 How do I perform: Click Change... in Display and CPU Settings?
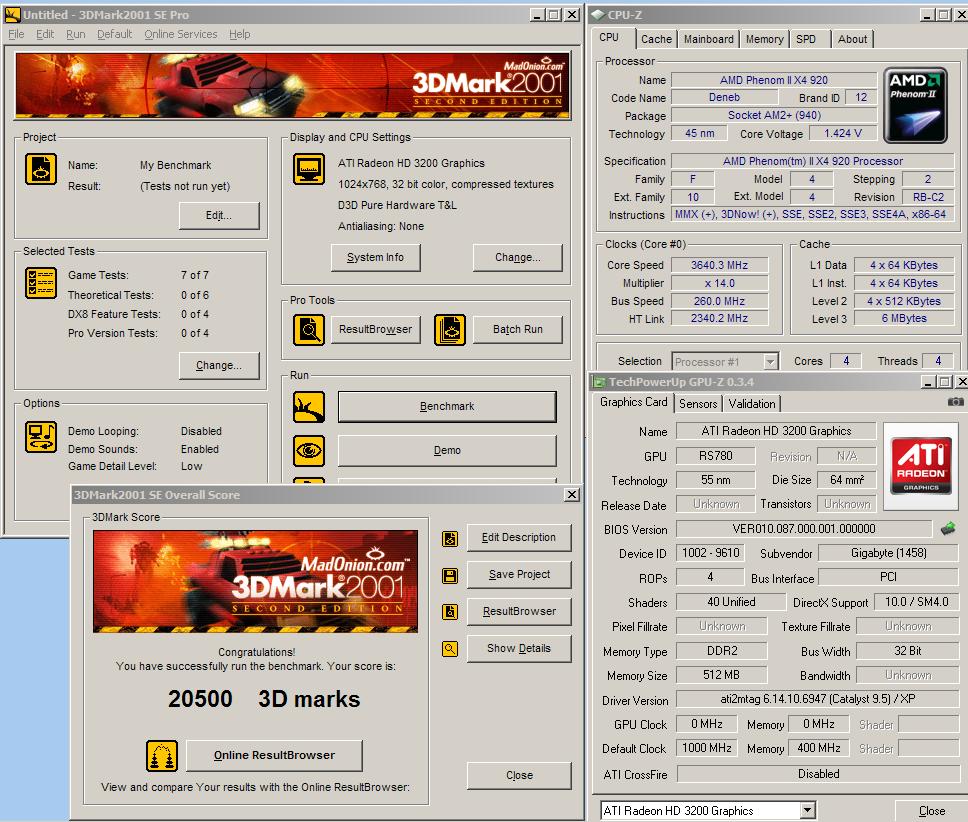(x=517, y=257)
